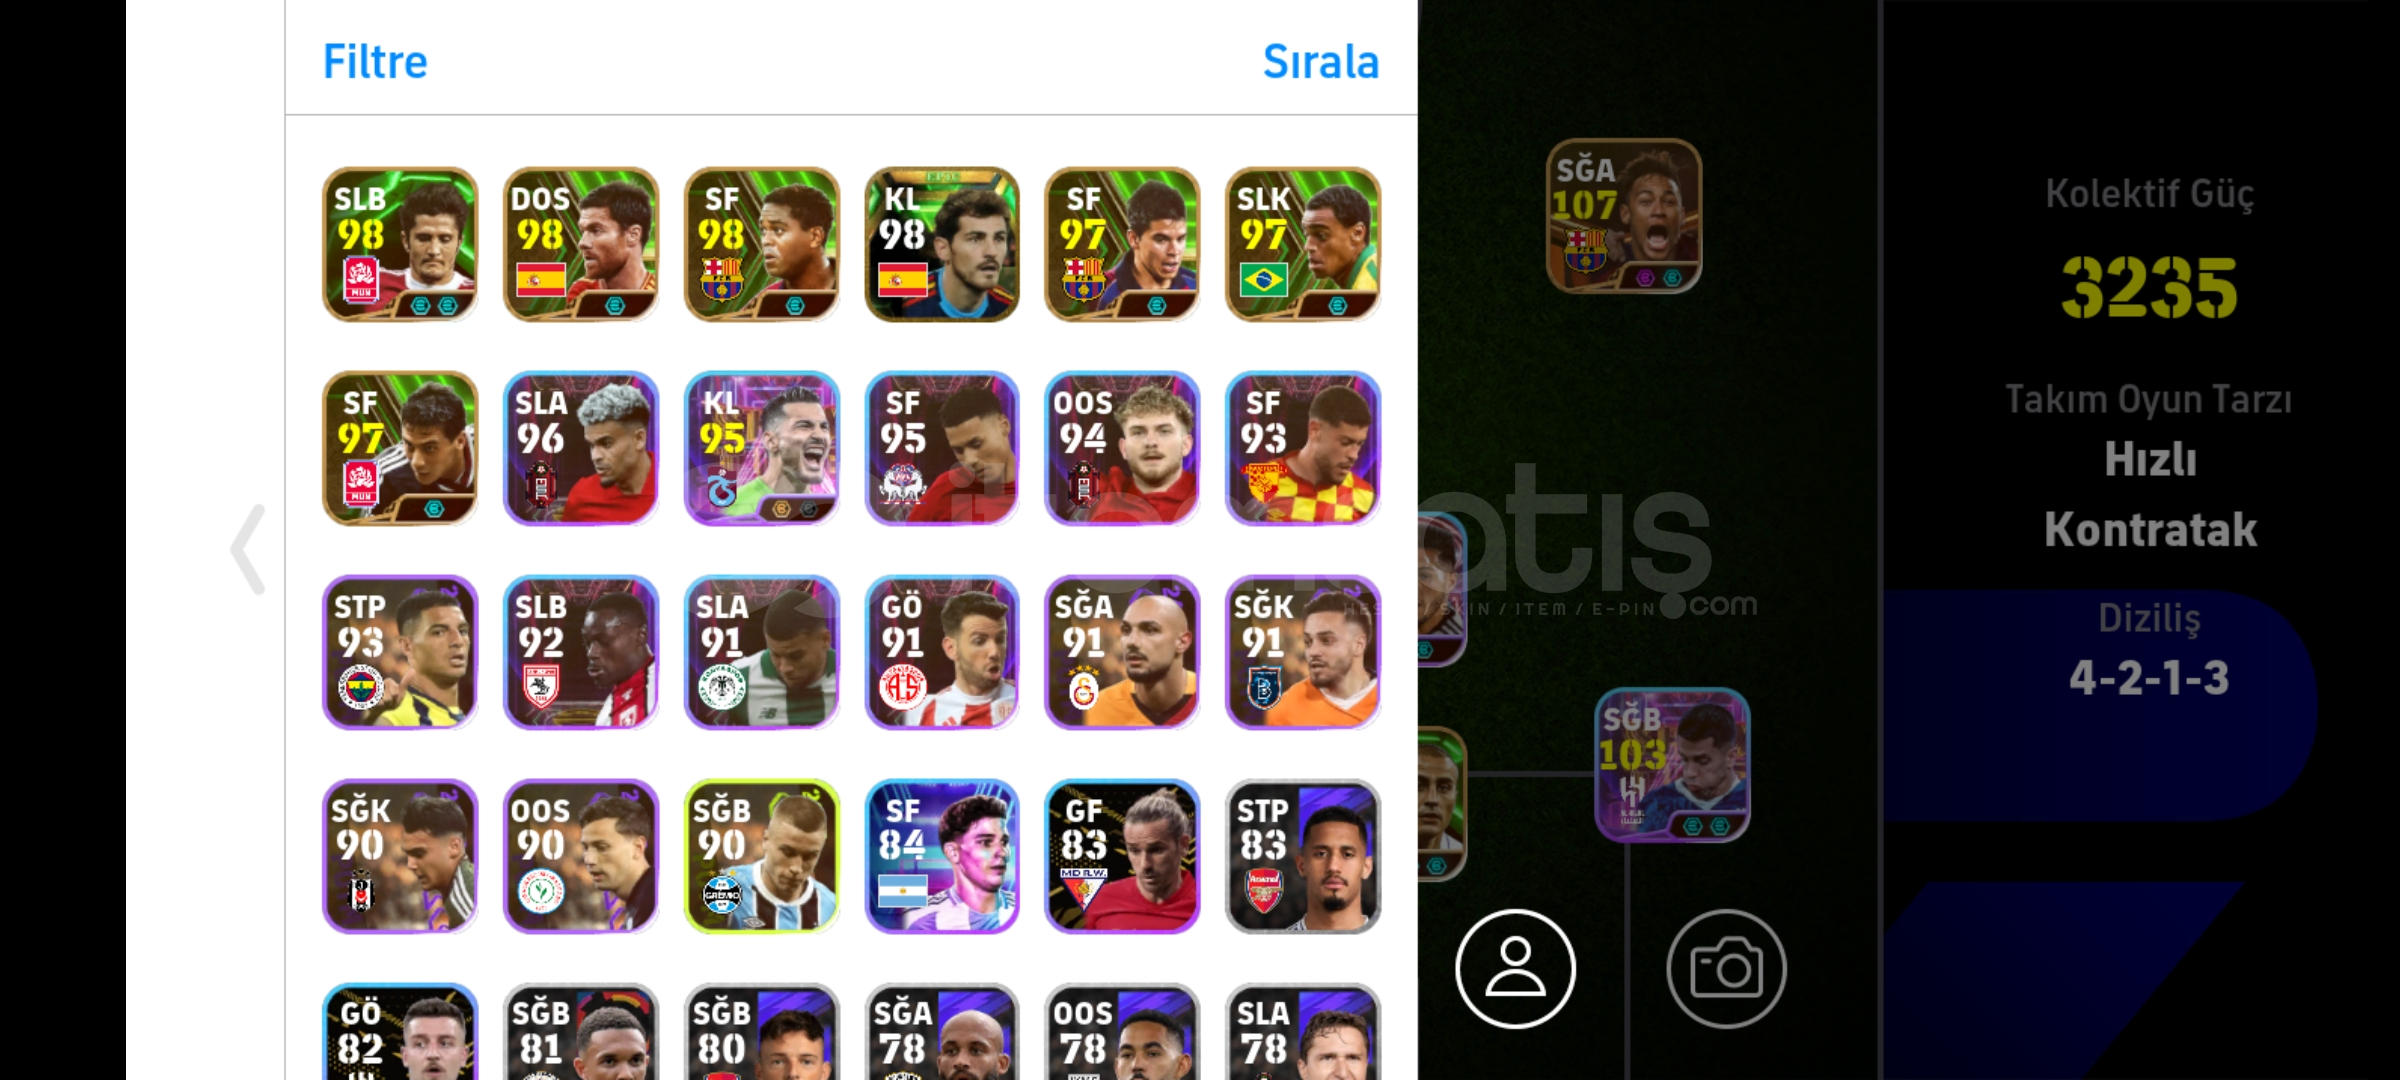The height and width of the screenshot is (1080, 2400).
Task: Select the DOS 98 Spain player card
Action: coord(581,244)
